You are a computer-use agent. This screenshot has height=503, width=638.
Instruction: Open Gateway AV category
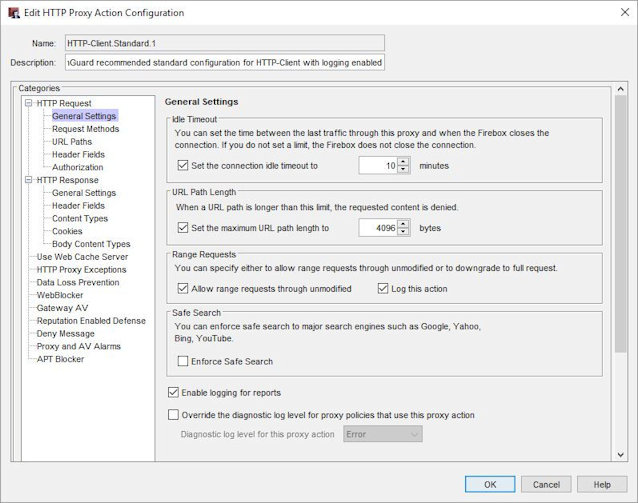tap(62, 308)
